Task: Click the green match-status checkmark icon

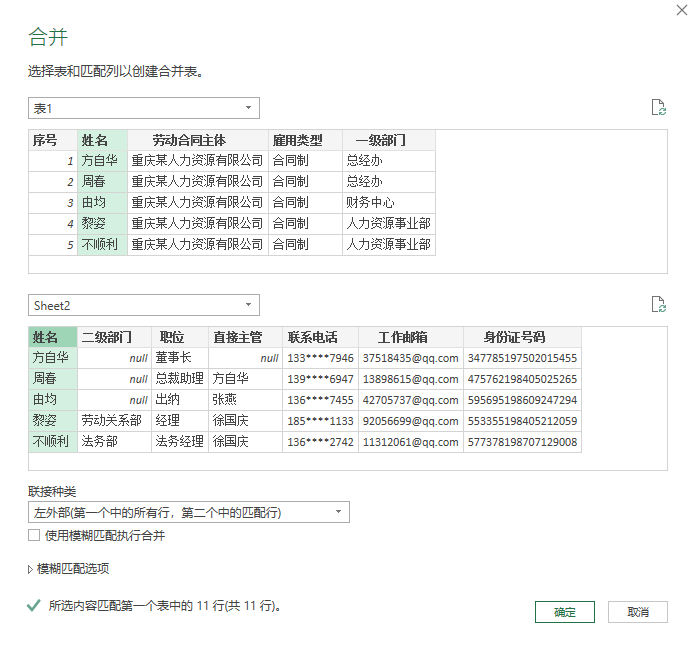Action: 34,605
